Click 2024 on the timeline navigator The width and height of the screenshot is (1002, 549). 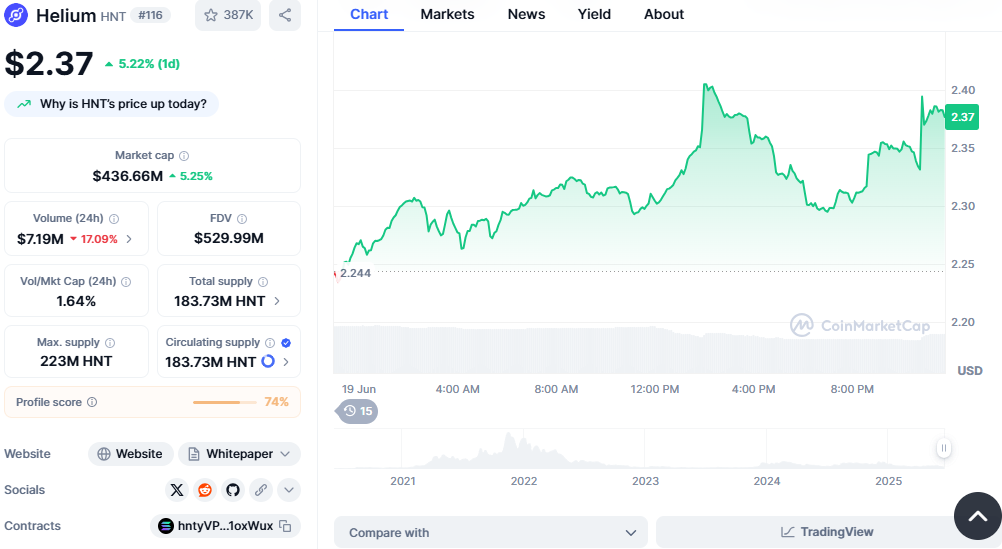point(767,481)
